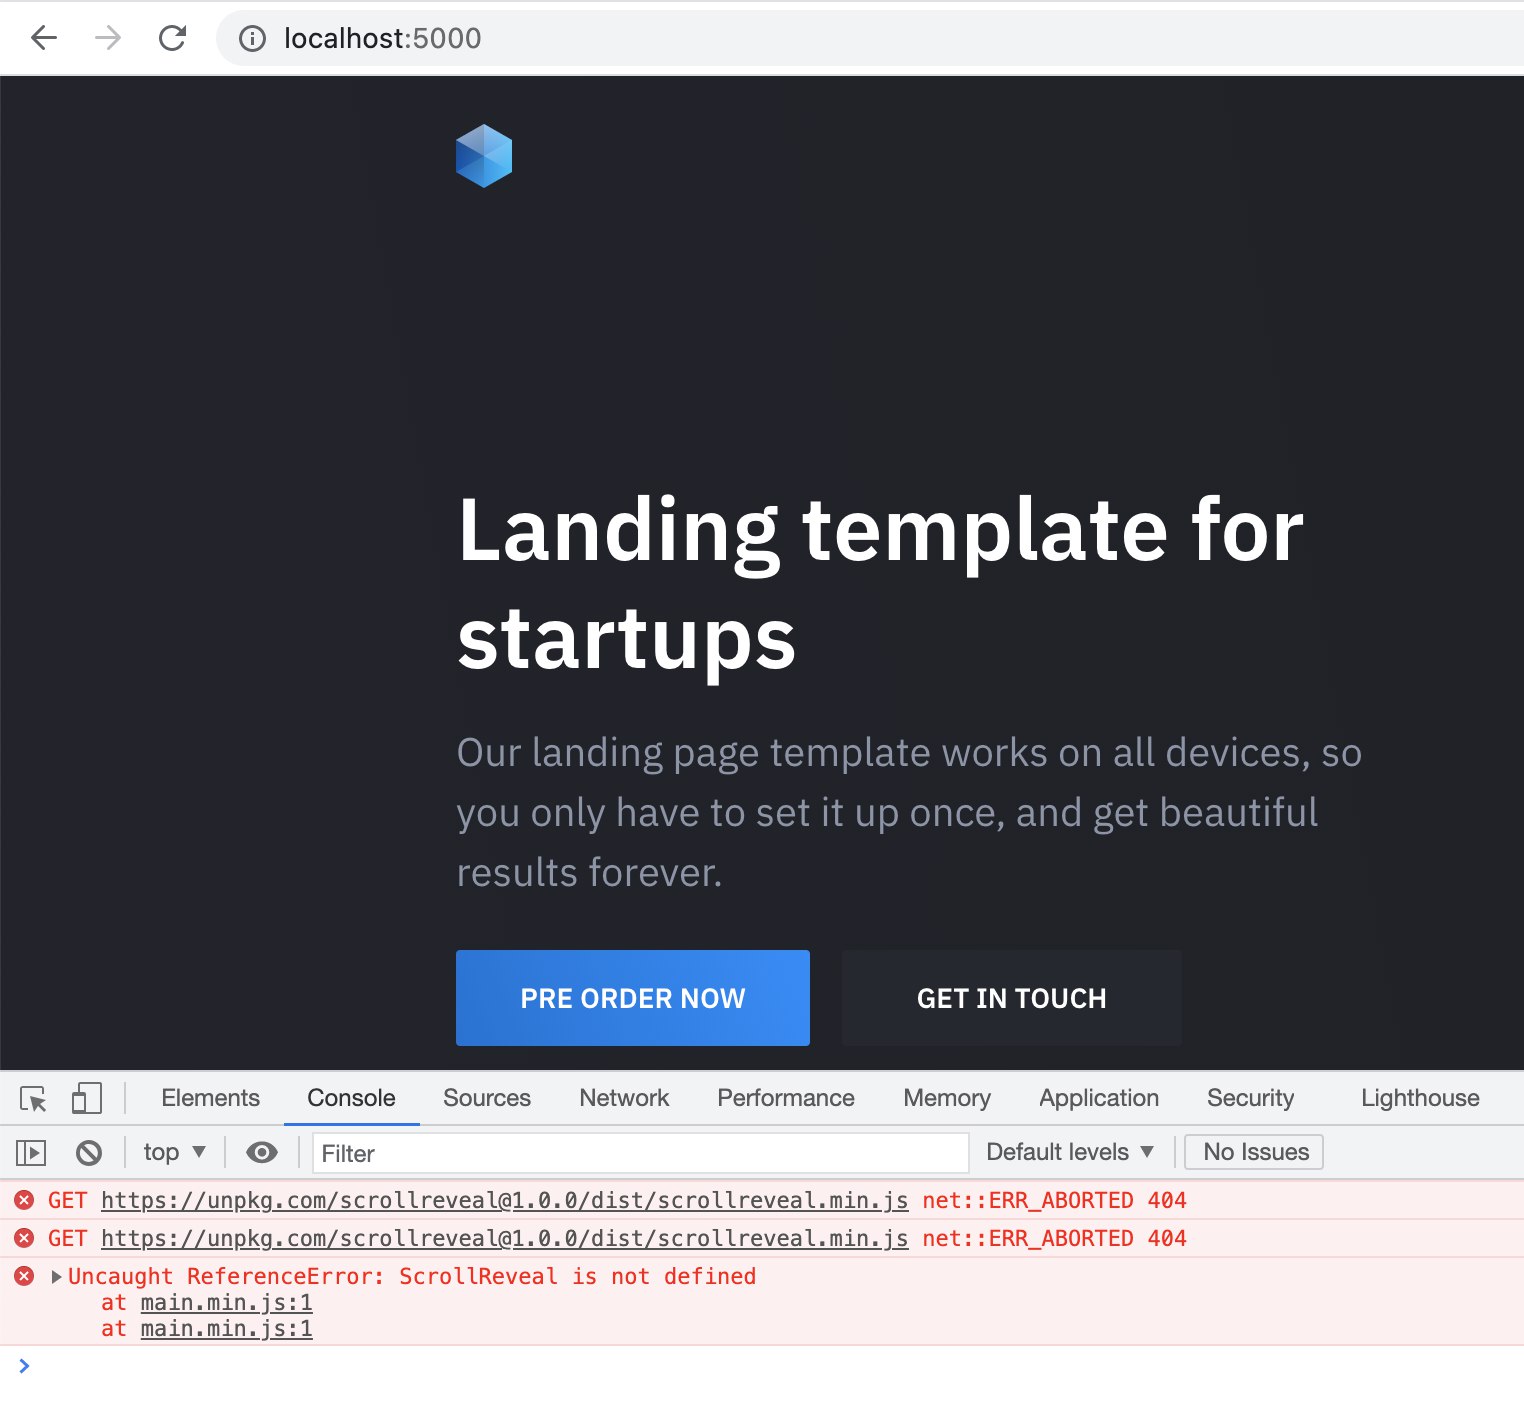This screenshot has width=1524, height=1408.
Task: Click the ReferenceError red error icon
Action: tap(25, 1276)
